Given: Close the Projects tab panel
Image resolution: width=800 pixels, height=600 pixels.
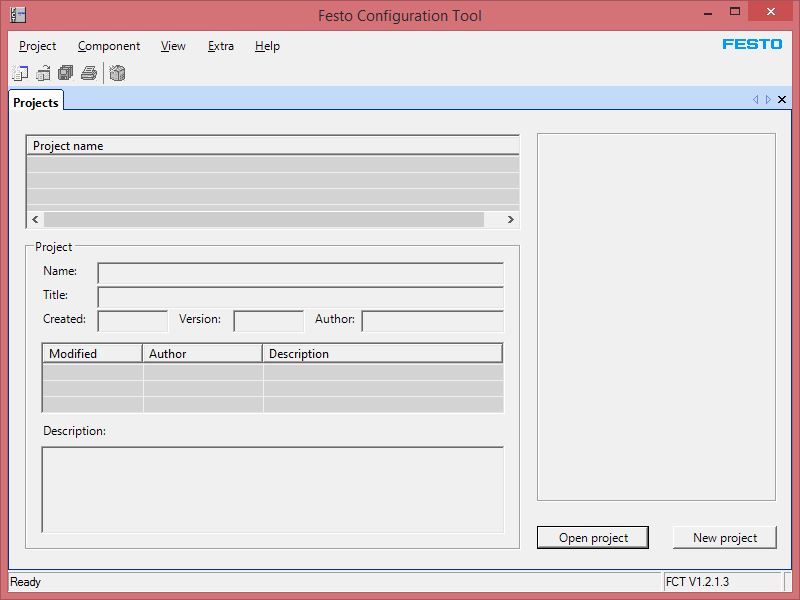Looking at the screenshot, I should 782,99.
